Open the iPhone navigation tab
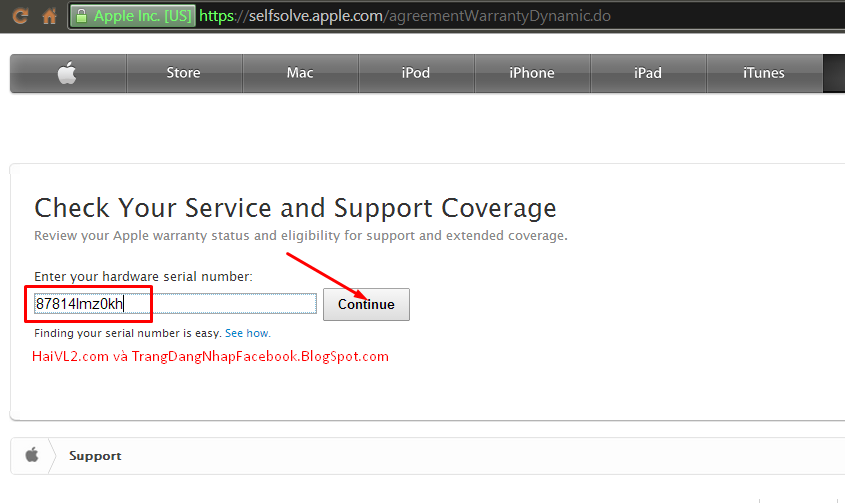Viewport: 845px width, 503px height. [532, 73]
